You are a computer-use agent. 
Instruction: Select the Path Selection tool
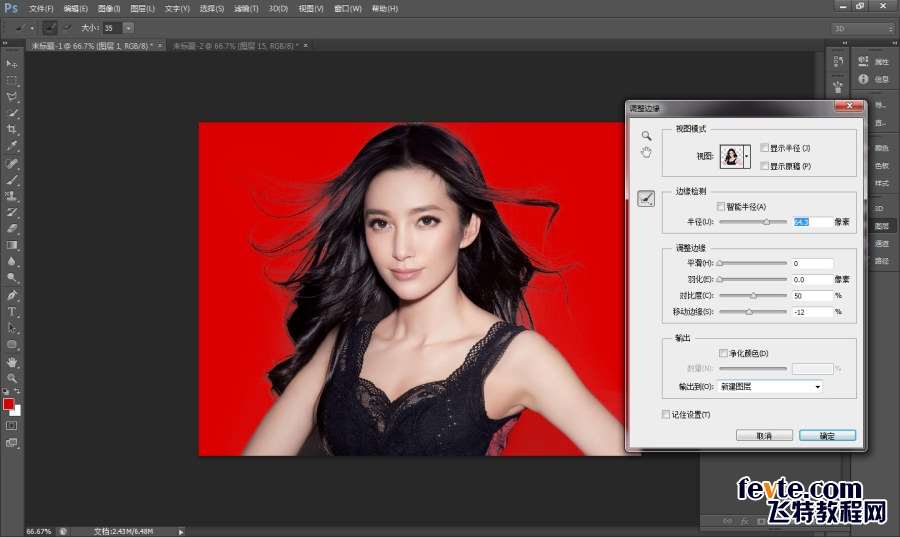click(11, 328)
